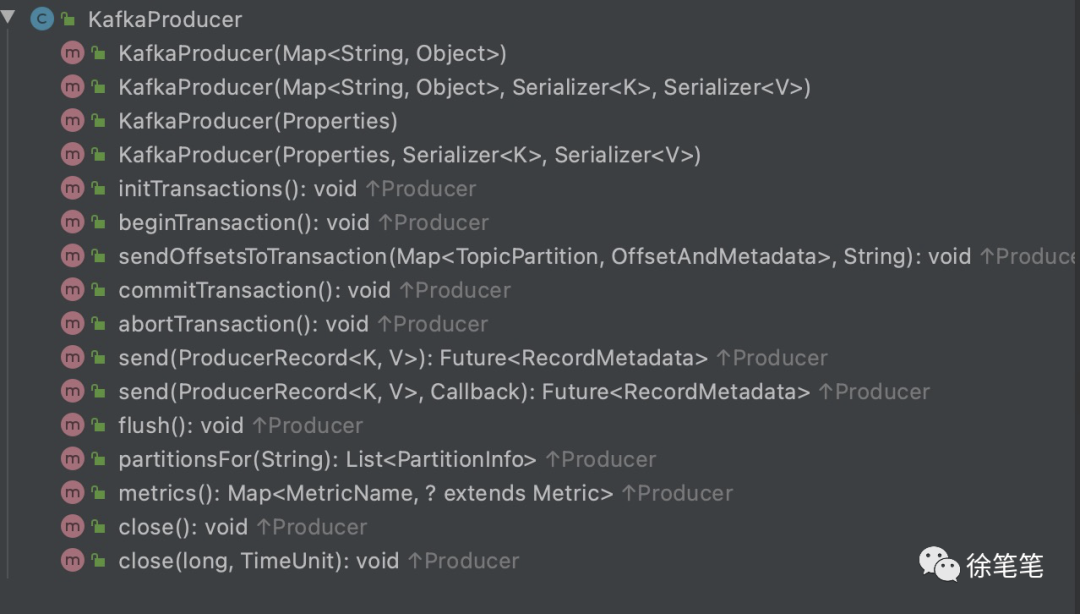Click the WeChat logo icon in the watermark

tap(939, 564)
